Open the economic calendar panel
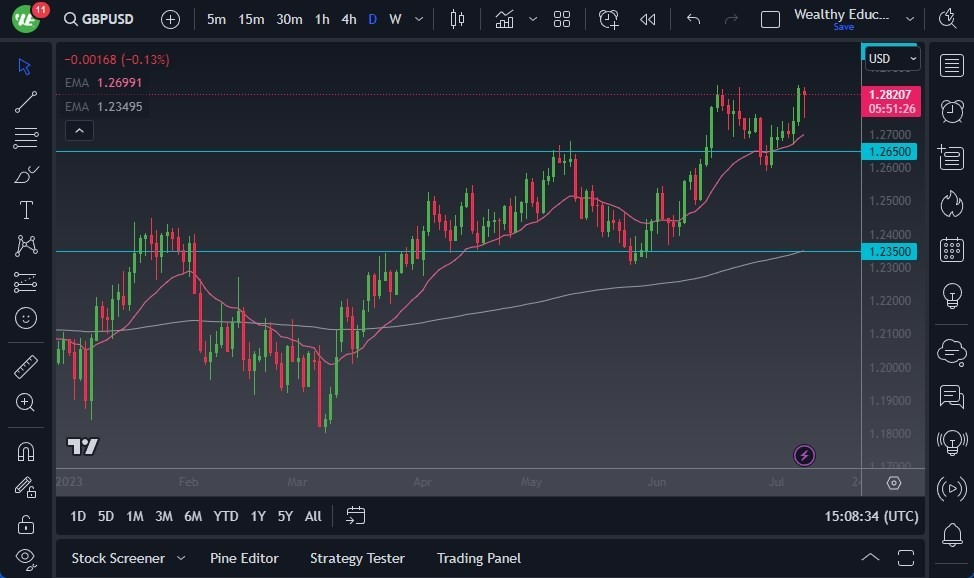Image resolution: width=974 pixels, height=578 pixels. [951, 249]
